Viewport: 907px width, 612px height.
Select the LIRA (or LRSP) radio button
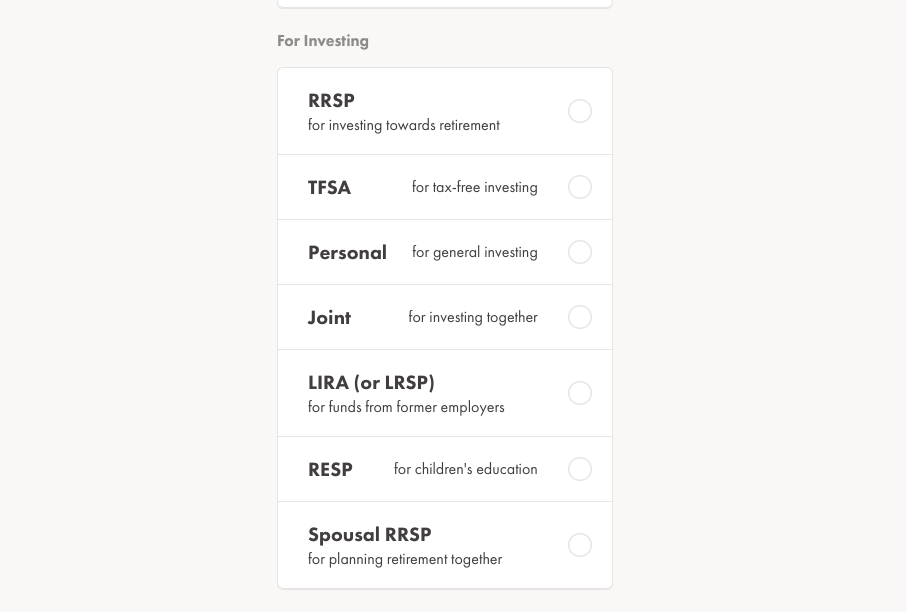pyautogui.click(x=580, y=393)
